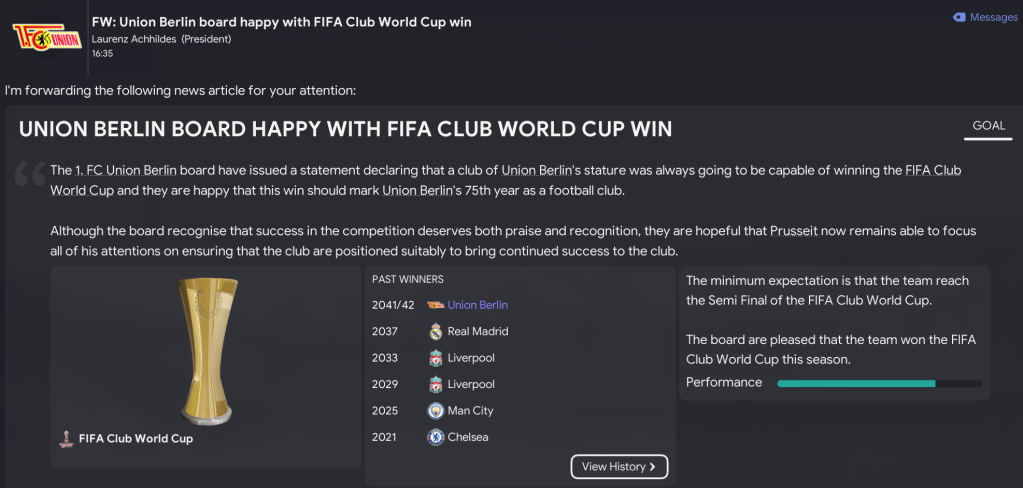Viewport: 1023px width, 488px height.
Task: Expand history via the View History chevron
Action: tap(652, 467)
